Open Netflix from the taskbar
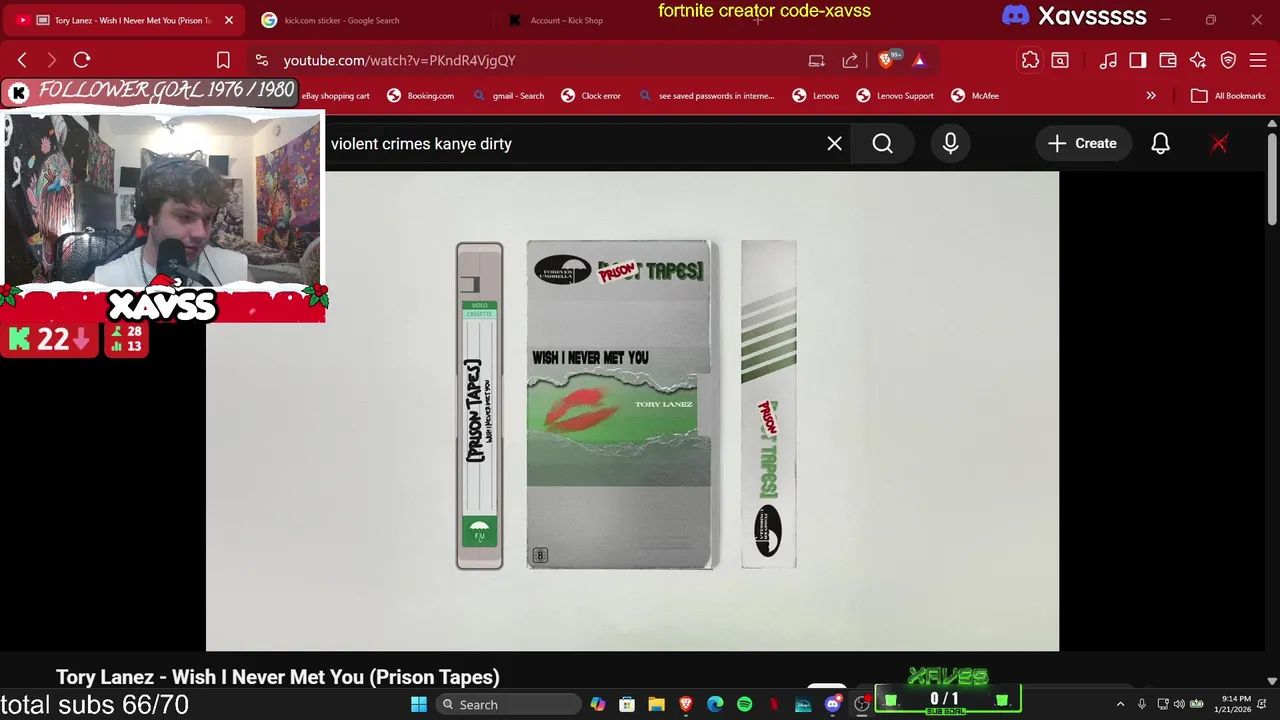1280x720 pixels. (774, 704)
